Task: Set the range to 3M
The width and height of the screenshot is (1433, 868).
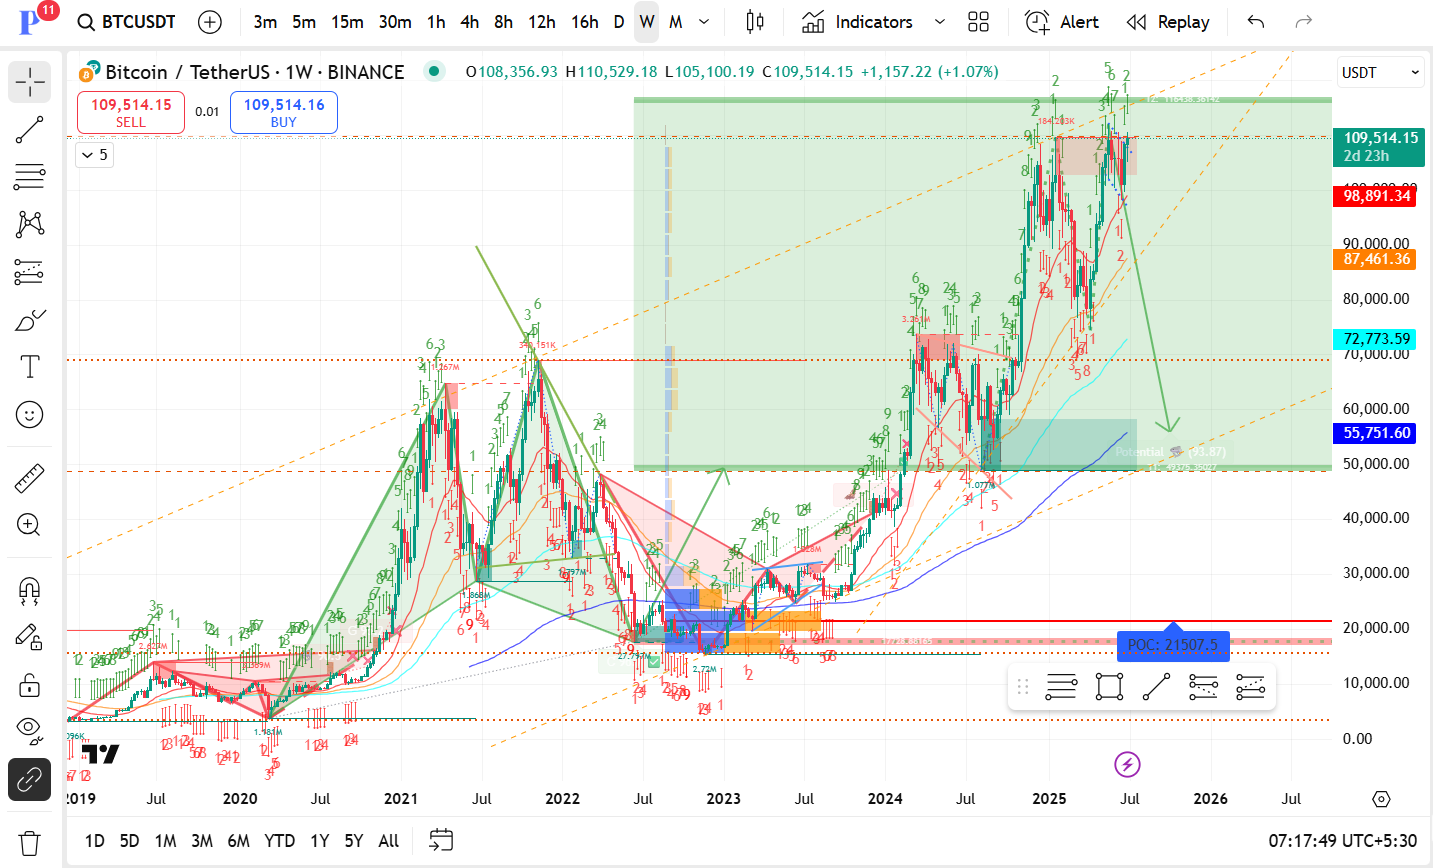Action: pyautogui.click(x=202, y=841)
